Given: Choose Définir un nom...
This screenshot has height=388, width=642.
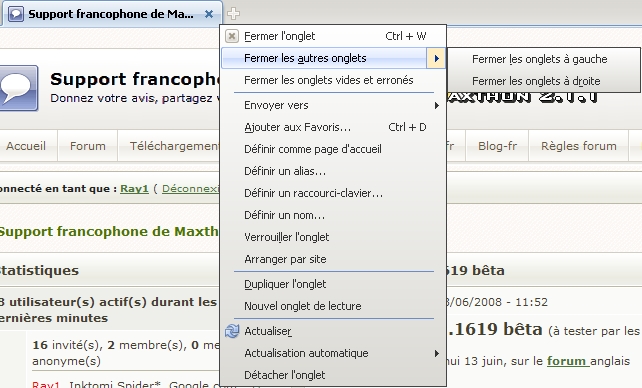Looking at the screenshot, I should 333,215.
